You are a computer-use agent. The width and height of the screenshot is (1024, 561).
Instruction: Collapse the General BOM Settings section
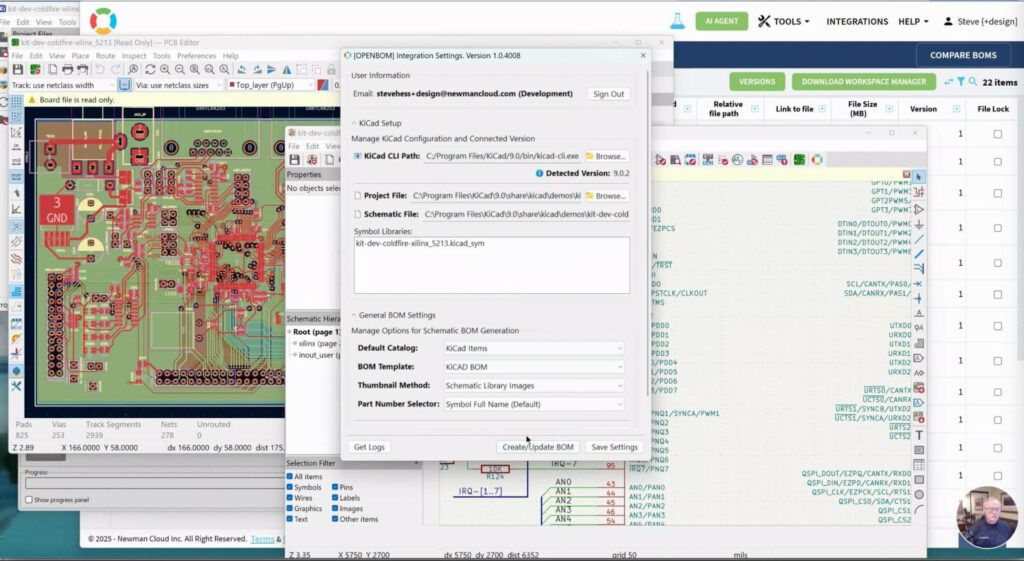coord(394,315)
